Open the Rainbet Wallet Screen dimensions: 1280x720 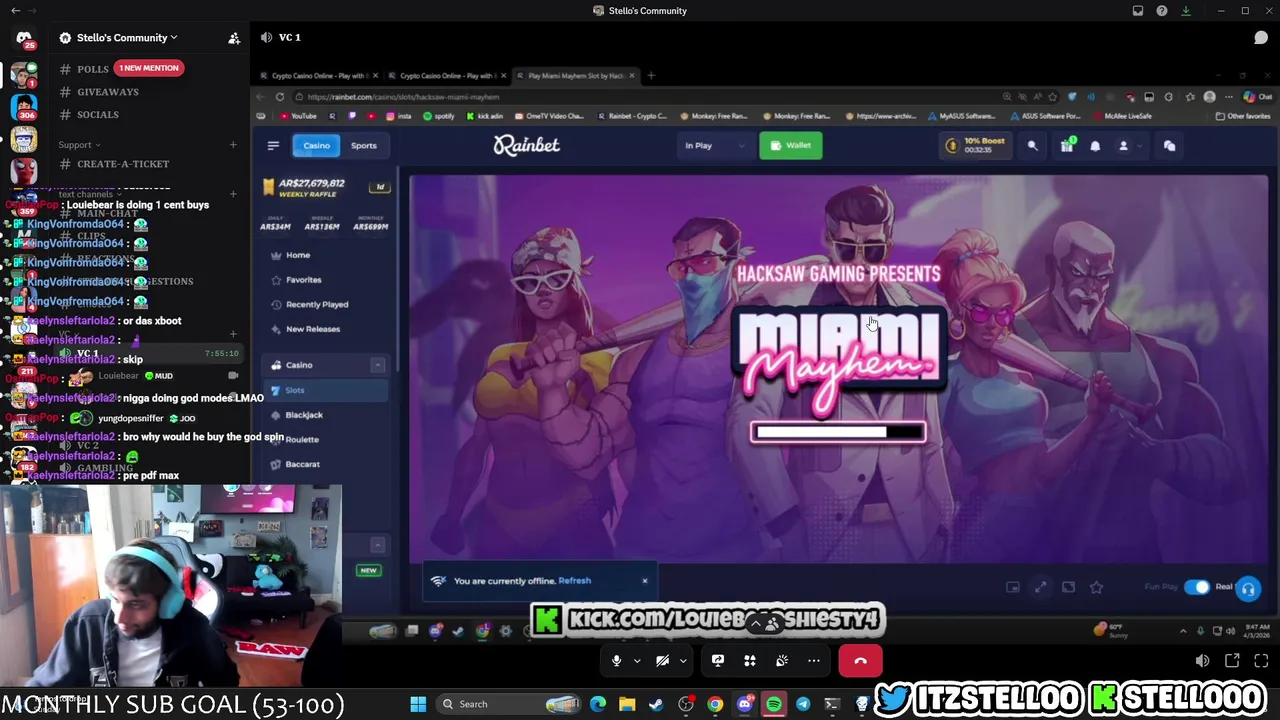pos(790,146)
